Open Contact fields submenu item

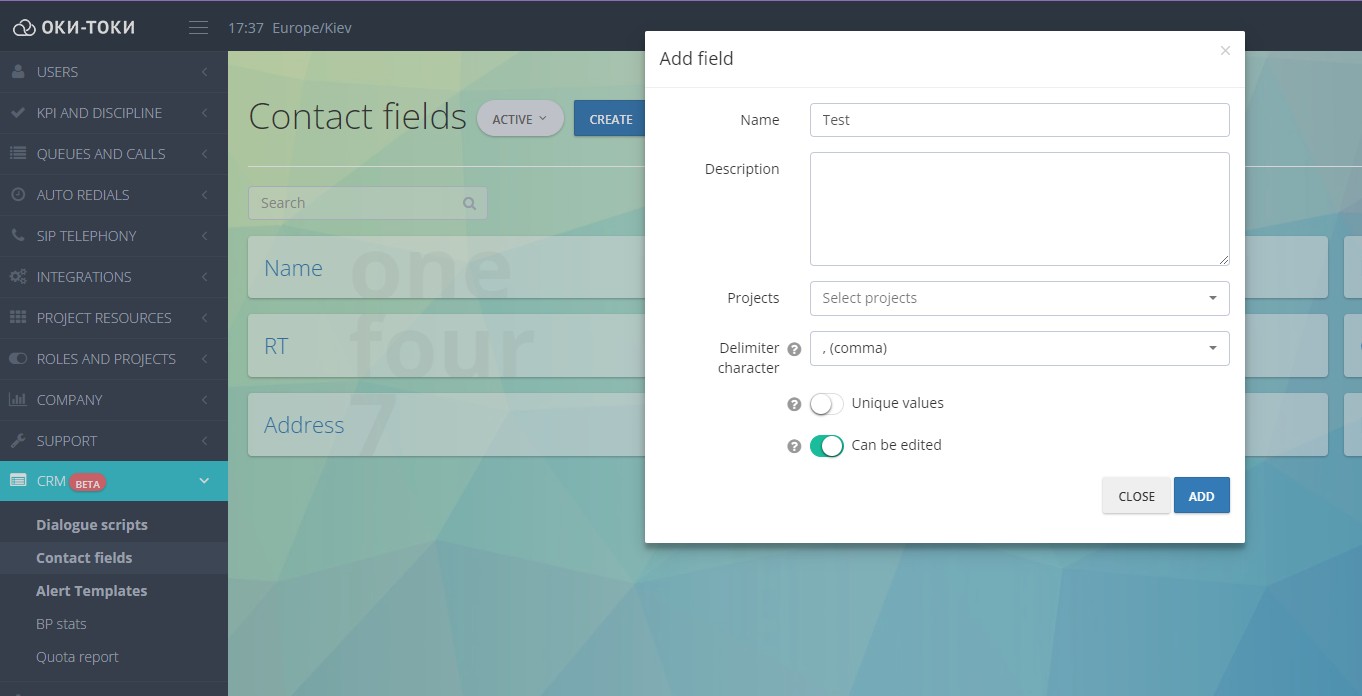click(84, 558)
